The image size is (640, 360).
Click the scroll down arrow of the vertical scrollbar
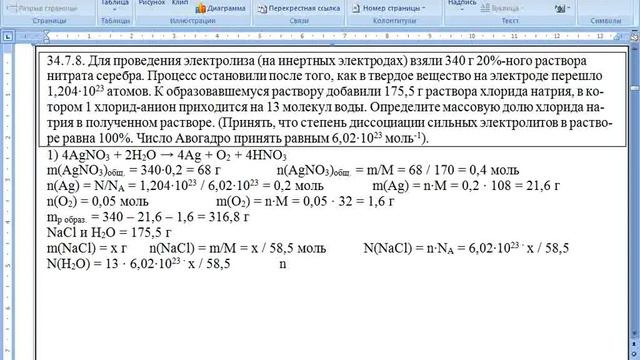[635, 334]
